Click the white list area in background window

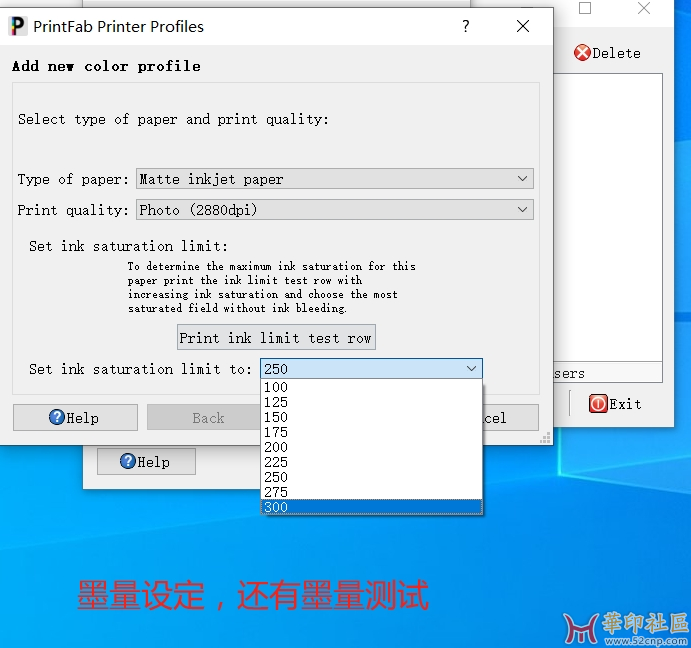(x=608, y=218)
